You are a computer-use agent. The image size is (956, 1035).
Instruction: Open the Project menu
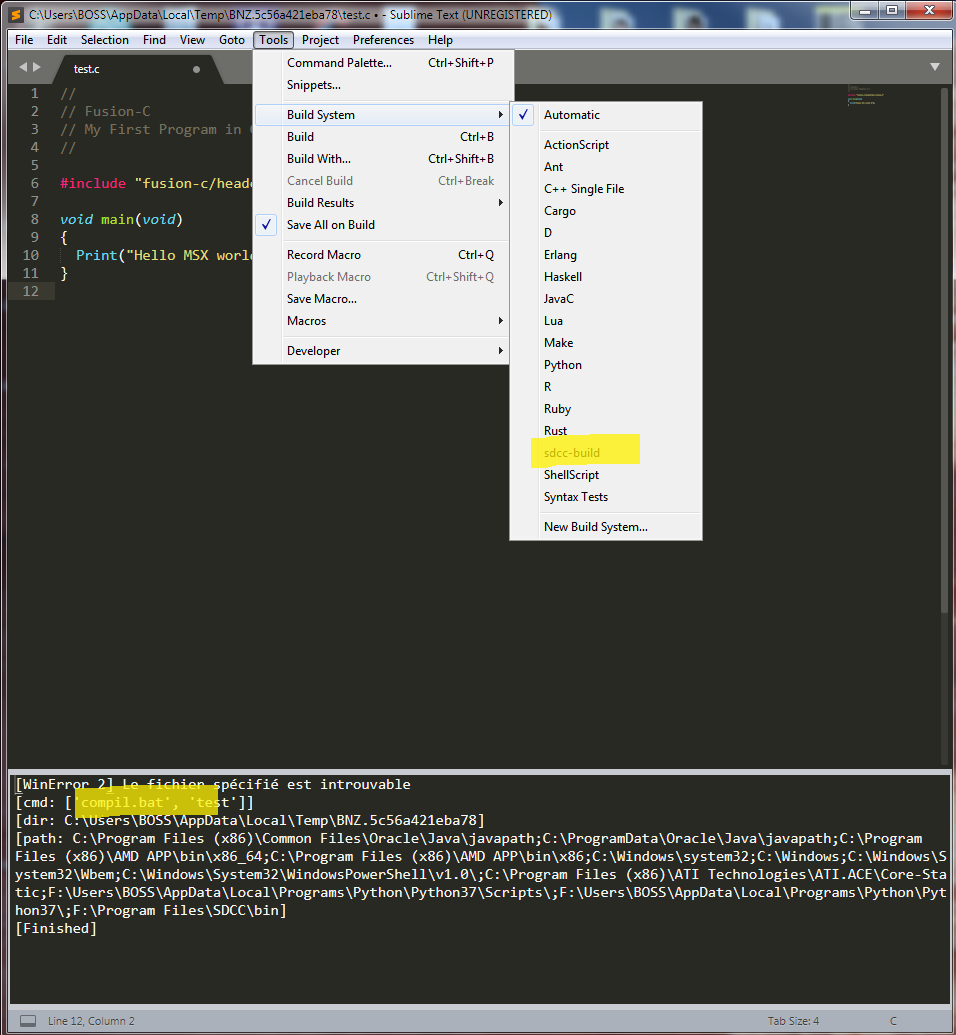tap(320, 40)
